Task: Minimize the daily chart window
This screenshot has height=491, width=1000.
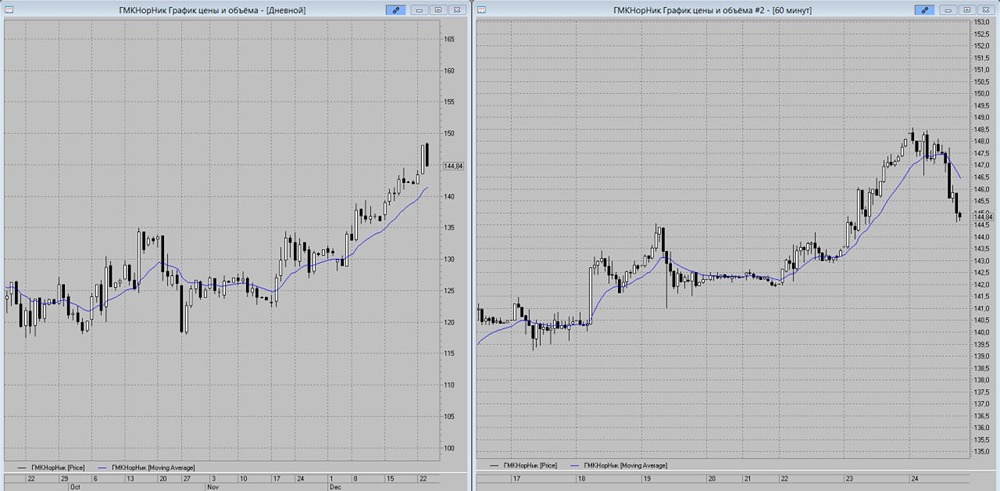Action: tap(420, 10)
